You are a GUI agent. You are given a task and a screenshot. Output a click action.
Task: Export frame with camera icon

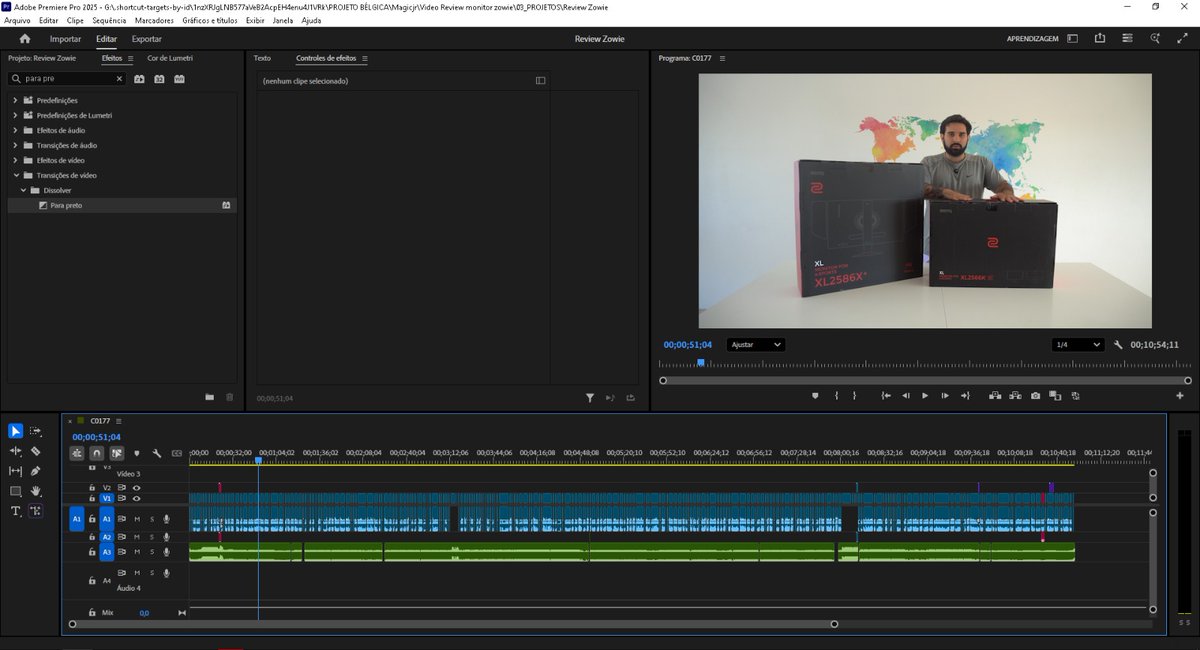click(1035, 396)
